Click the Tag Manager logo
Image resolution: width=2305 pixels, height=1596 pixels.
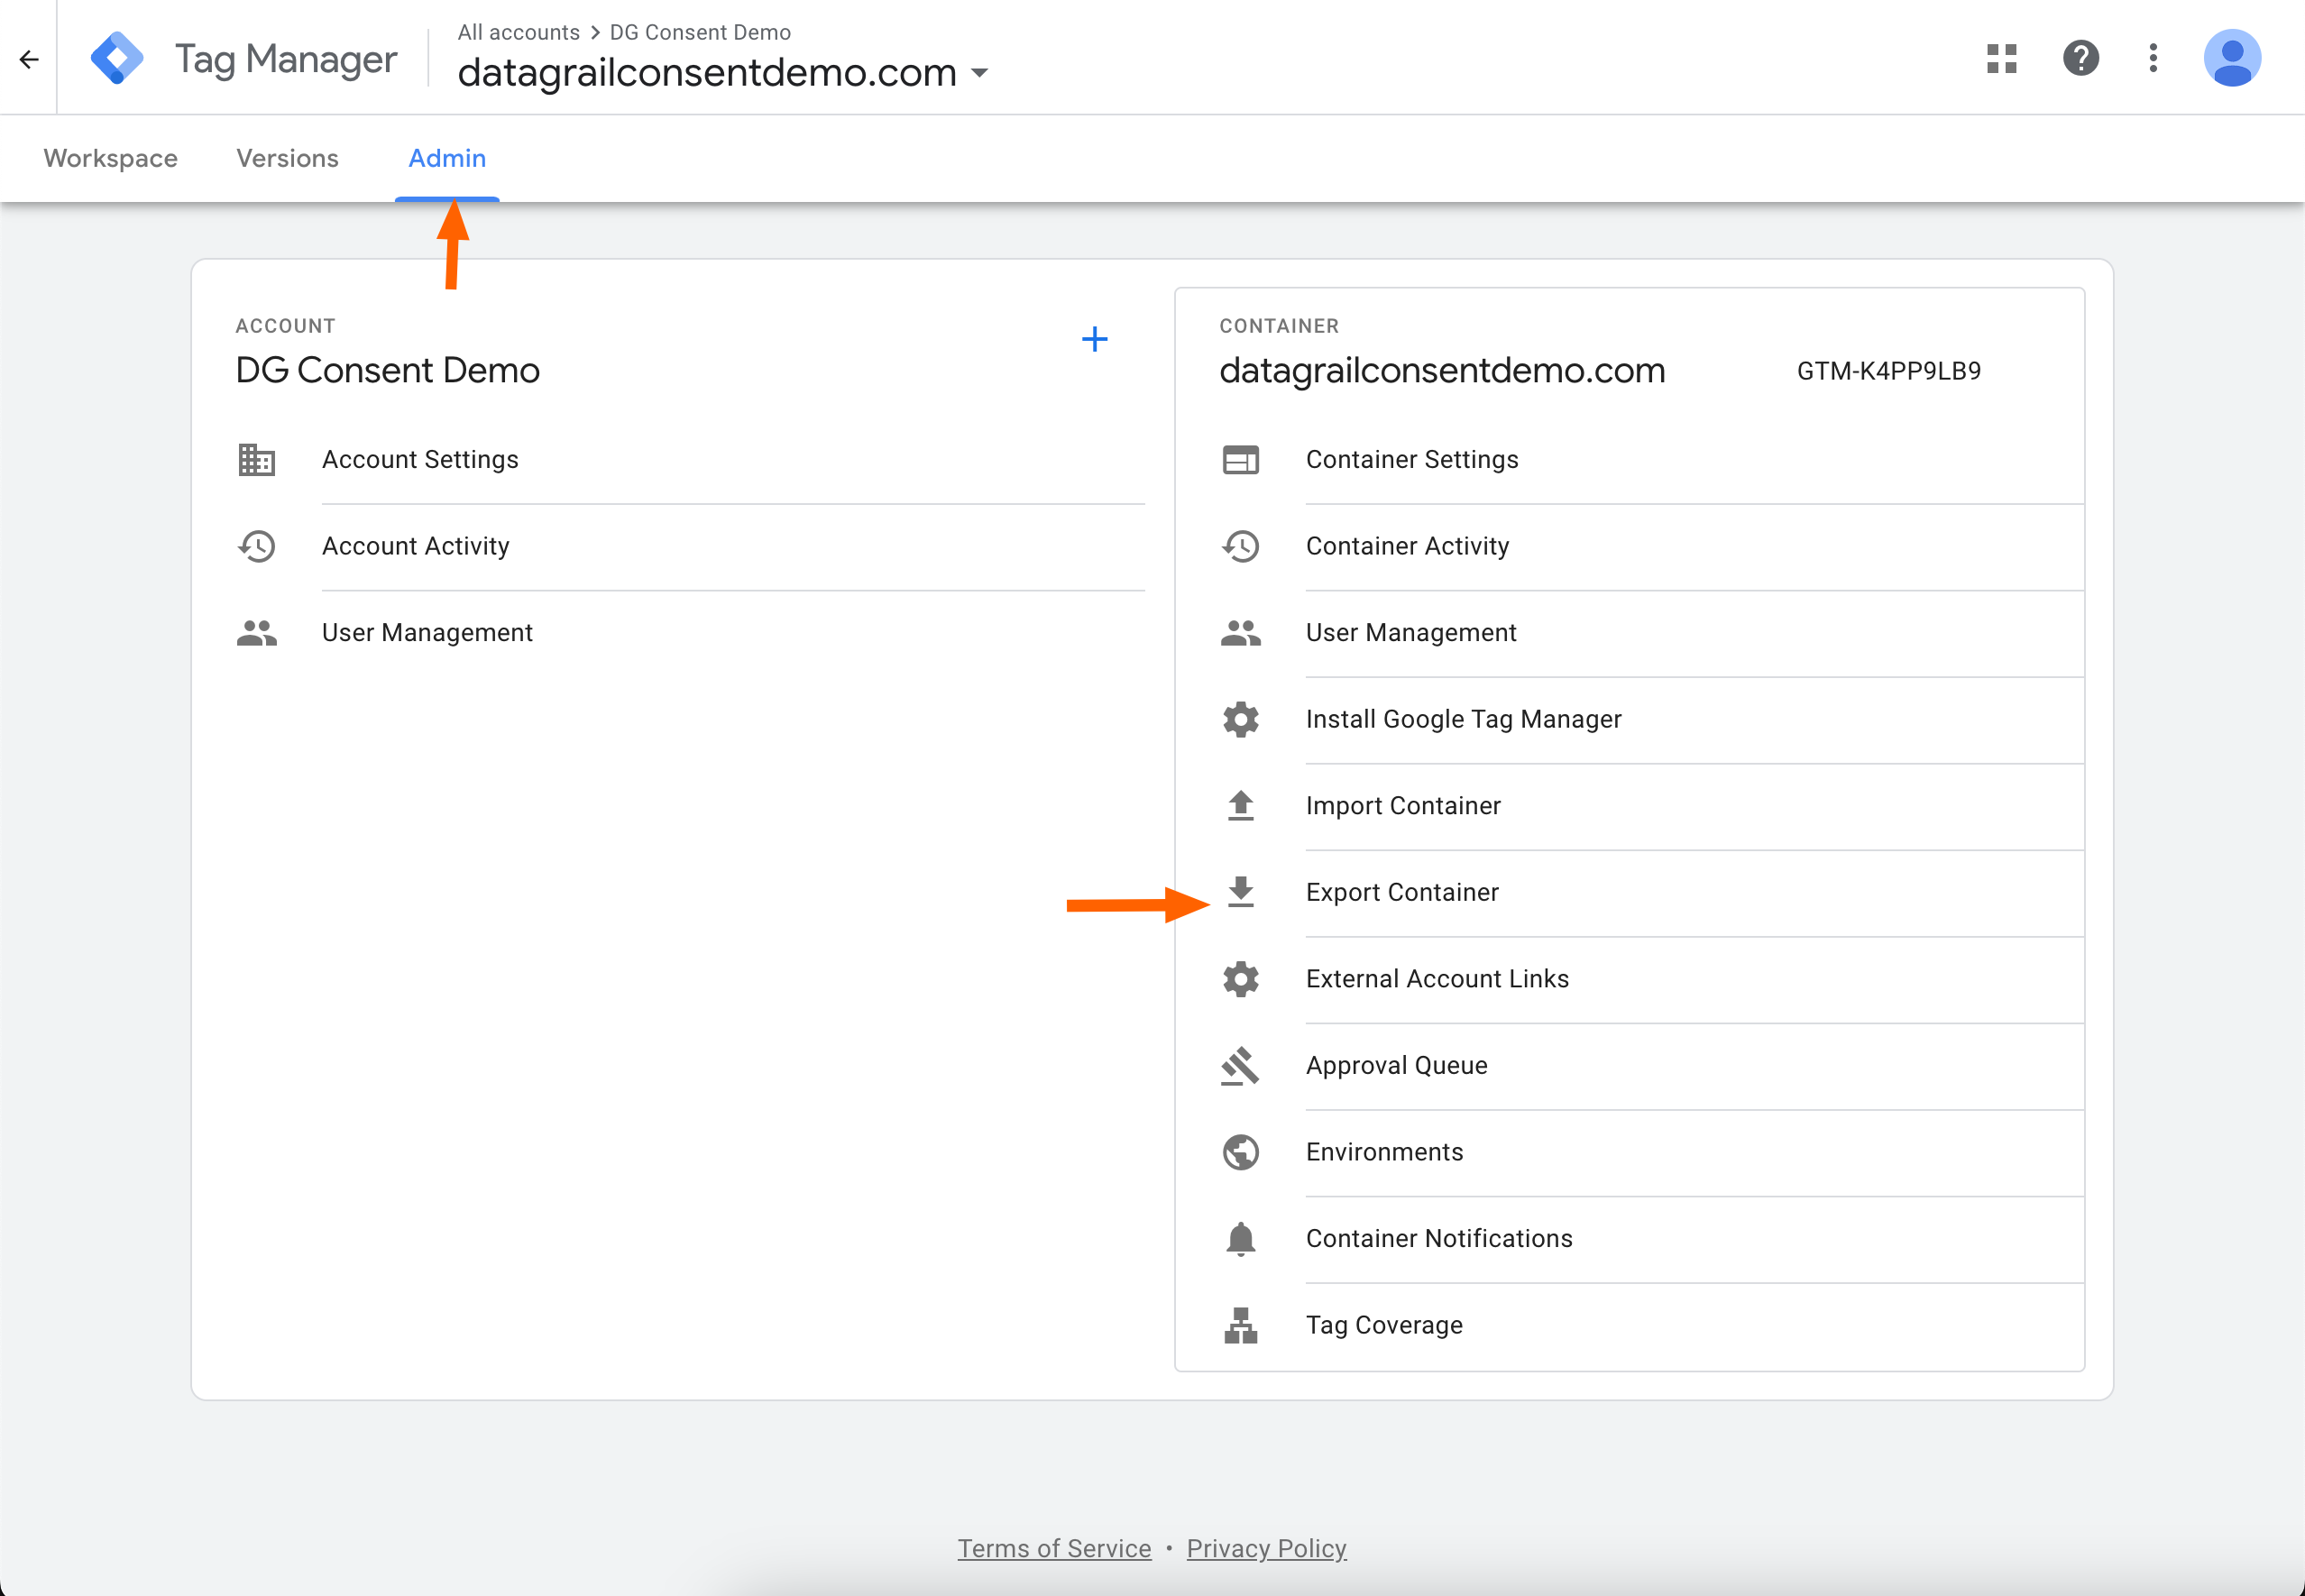coord(117,58)
